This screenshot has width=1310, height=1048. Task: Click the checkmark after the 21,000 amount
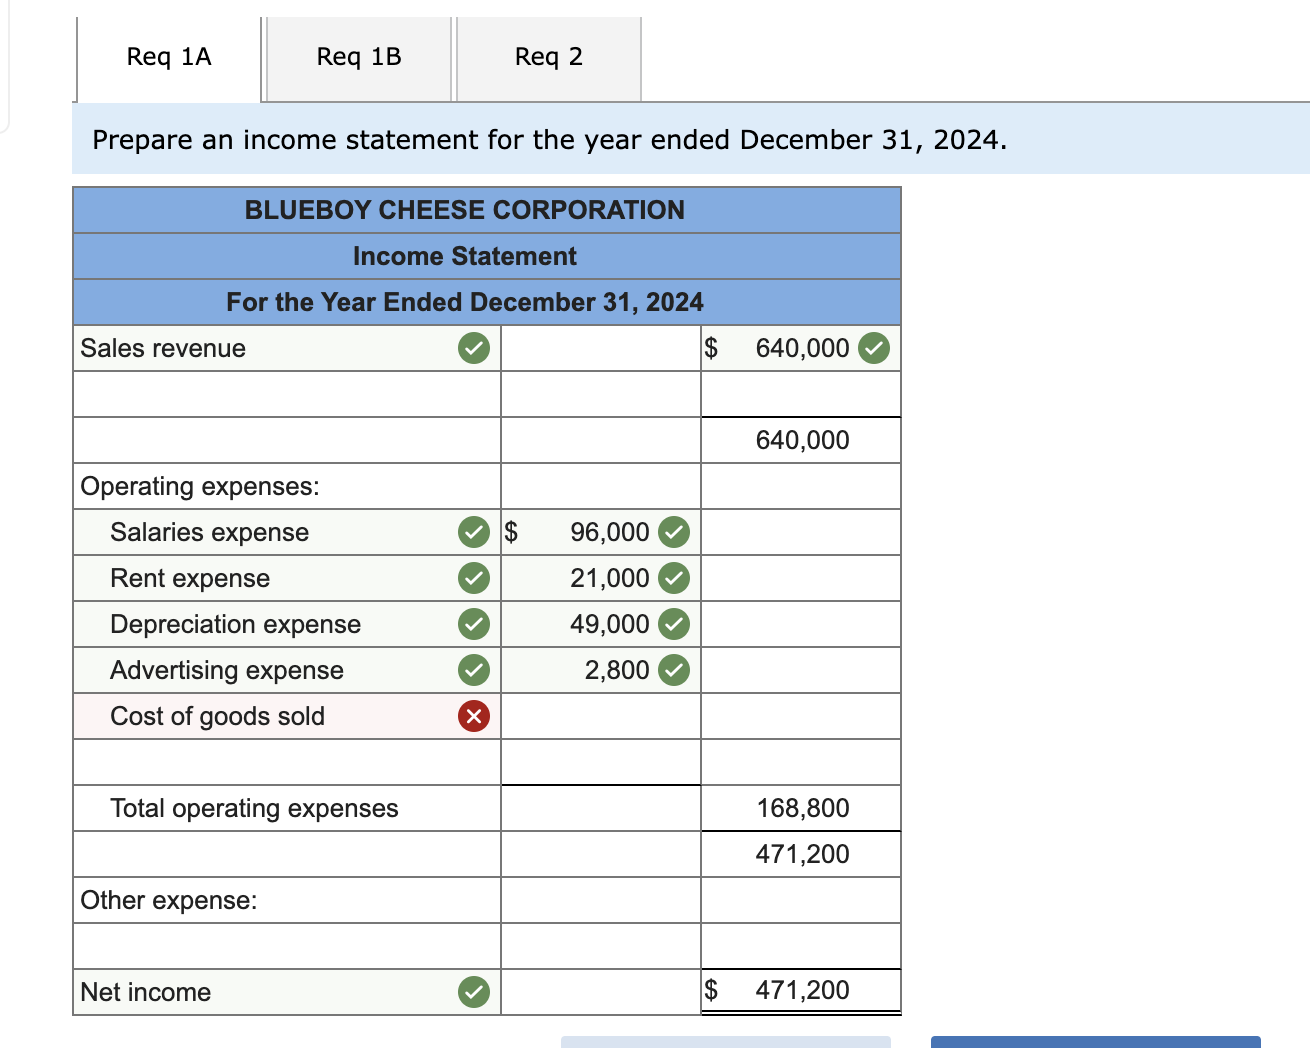point(673,578)
